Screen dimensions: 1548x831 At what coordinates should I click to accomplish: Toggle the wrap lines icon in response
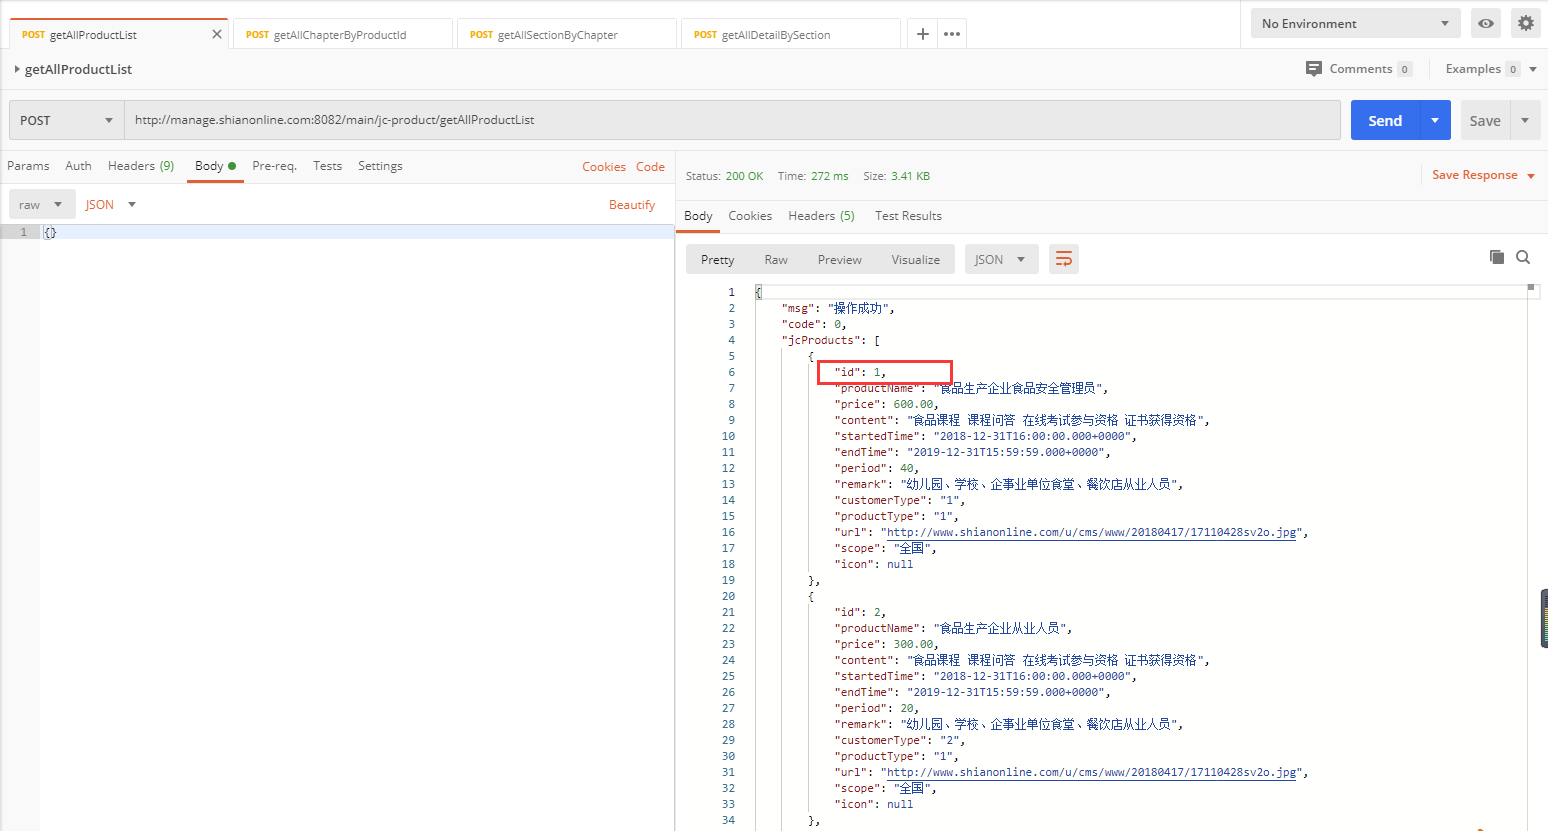point(1064,259)
